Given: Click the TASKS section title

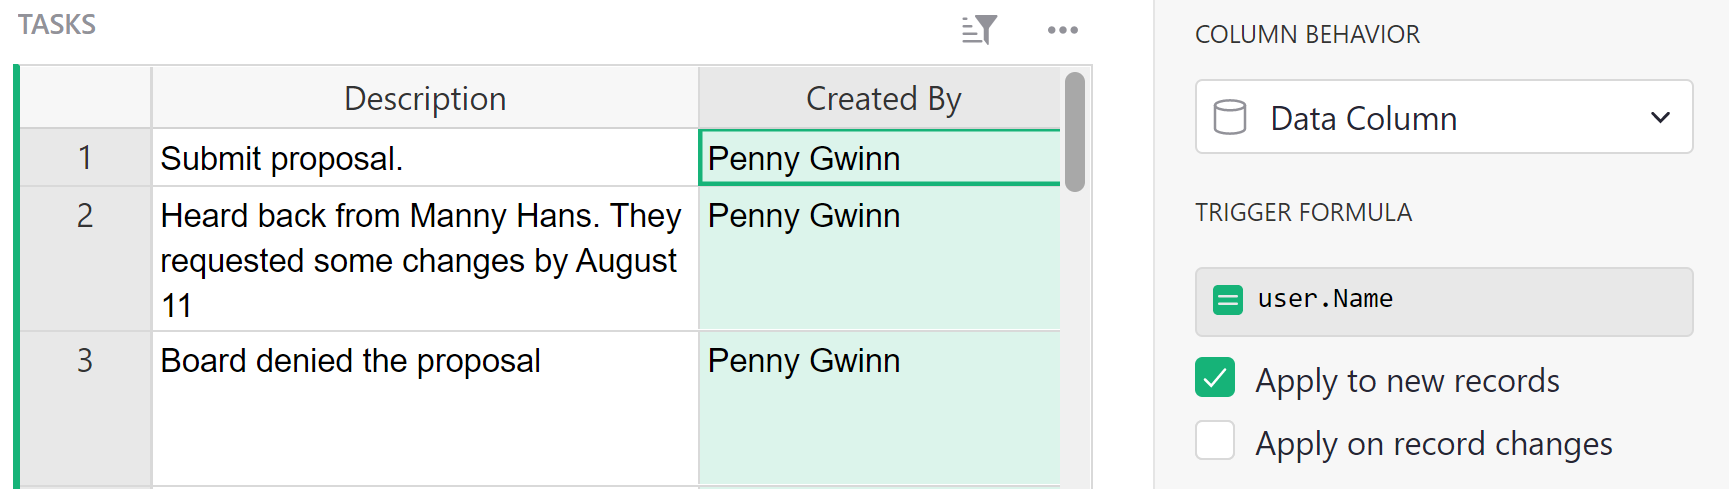Looking at the screenshot, I should 57,25.
